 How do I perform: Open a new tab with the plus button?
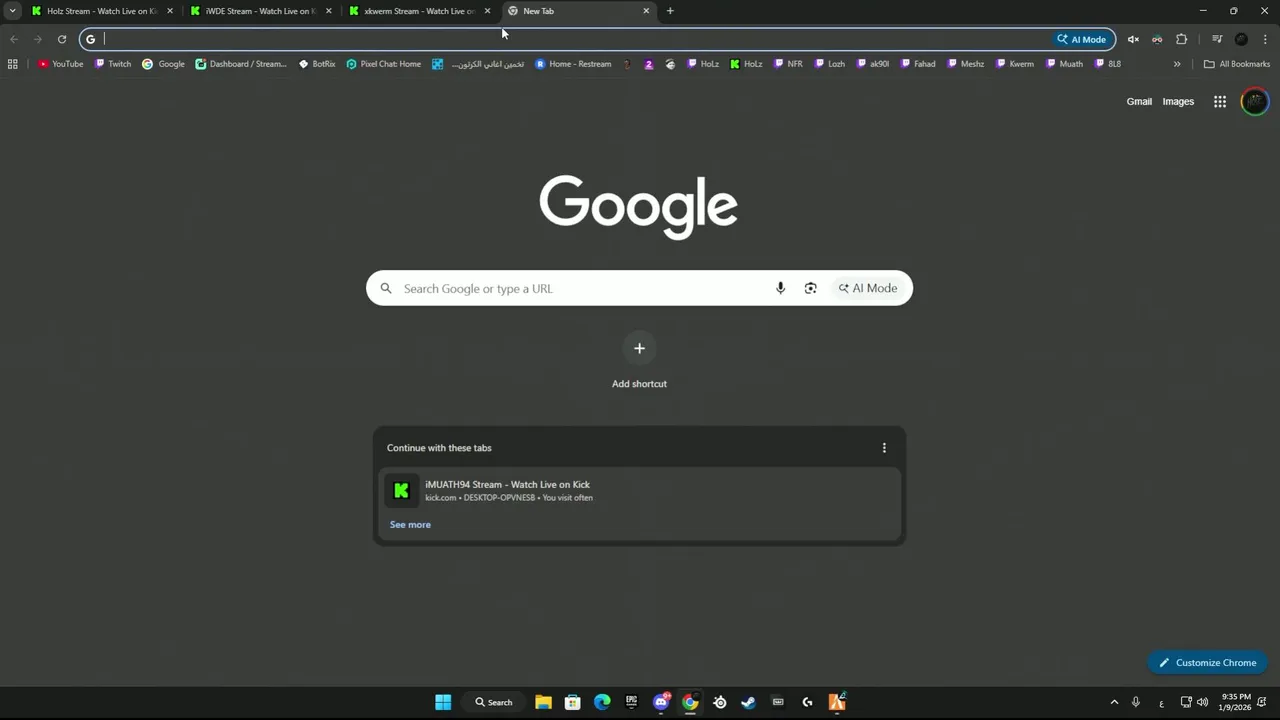tap(670, 11)
